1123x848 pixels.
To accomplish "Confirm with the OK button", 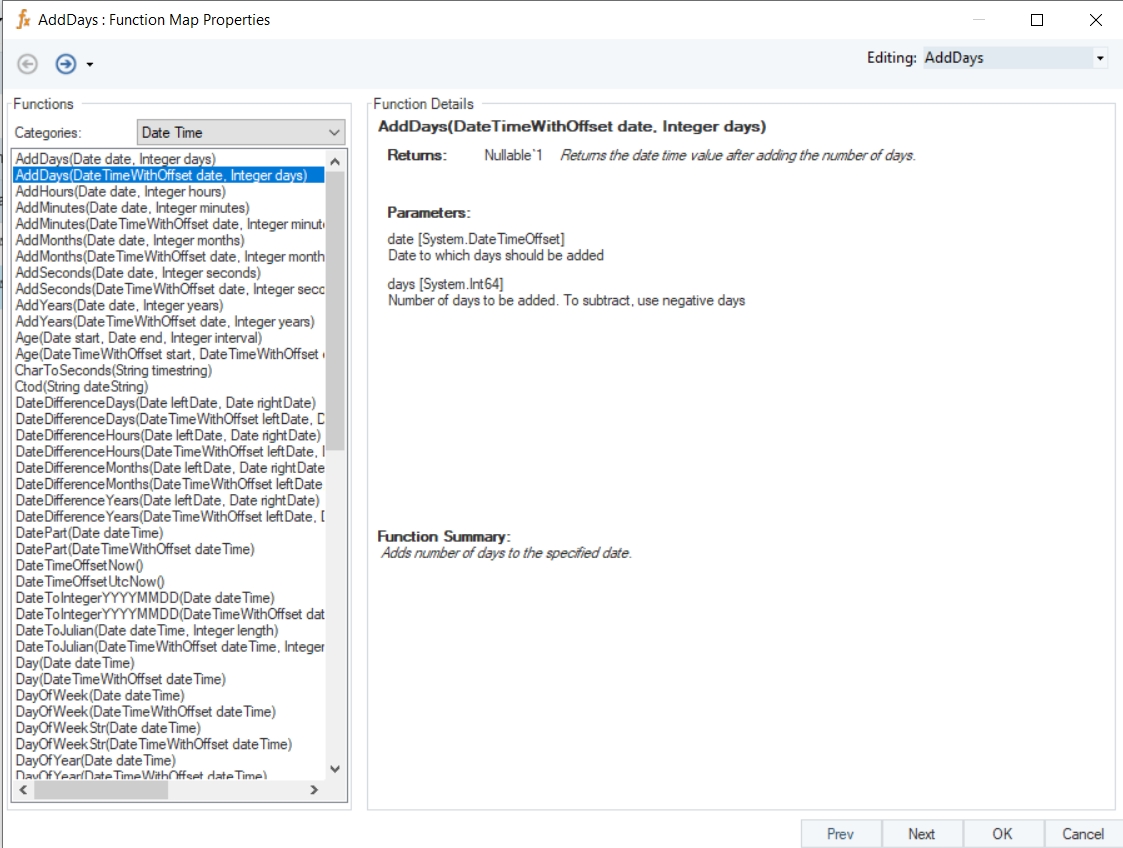I will pyautogui.click(x=1002, y=834).
